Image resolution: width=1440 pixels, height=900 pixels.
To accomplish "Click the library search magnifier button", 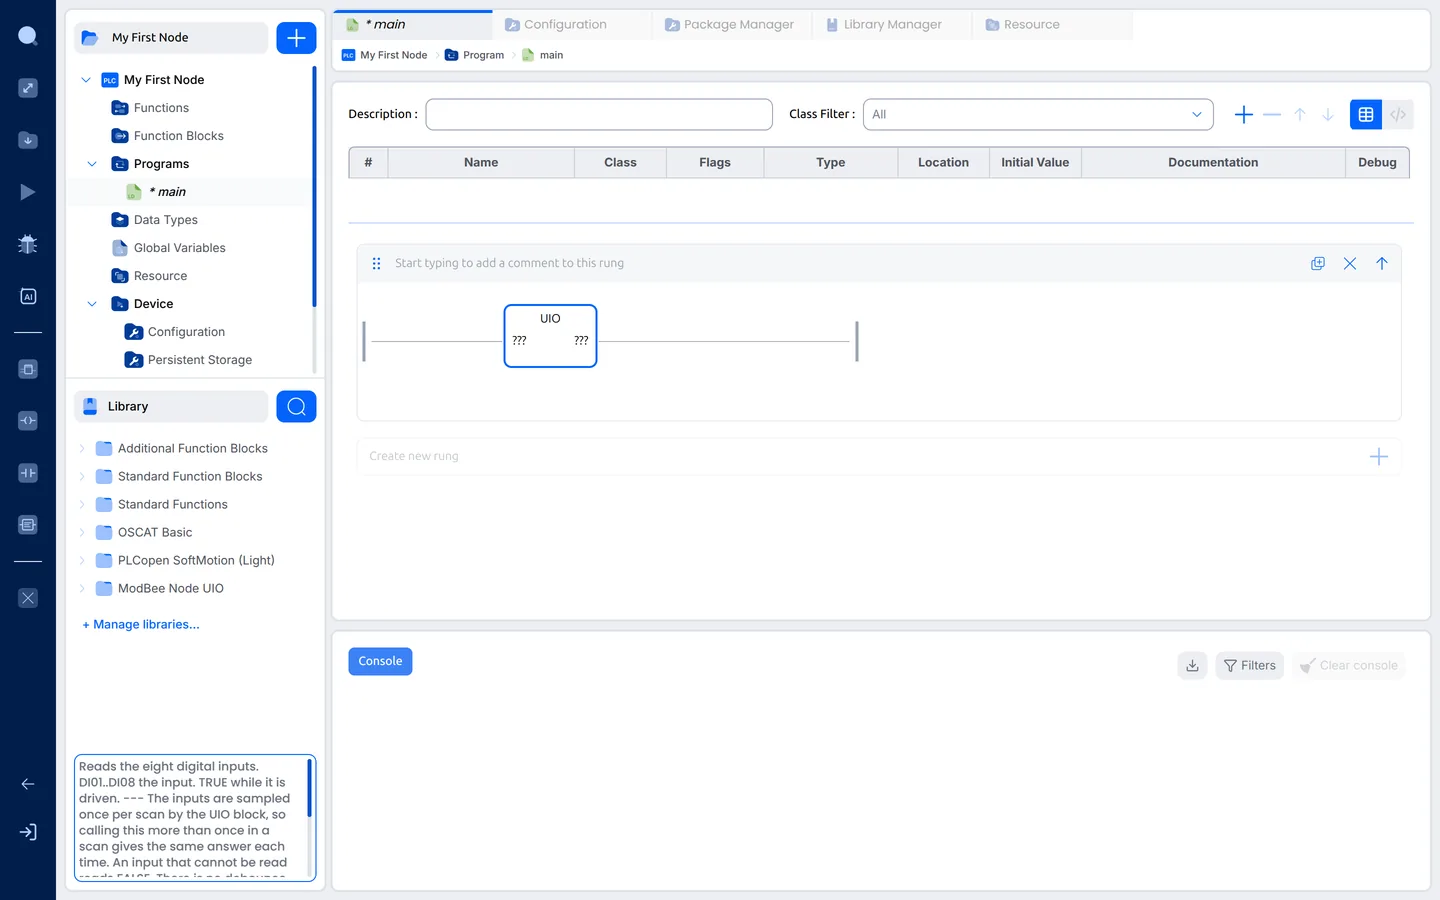I will point(296,406).
